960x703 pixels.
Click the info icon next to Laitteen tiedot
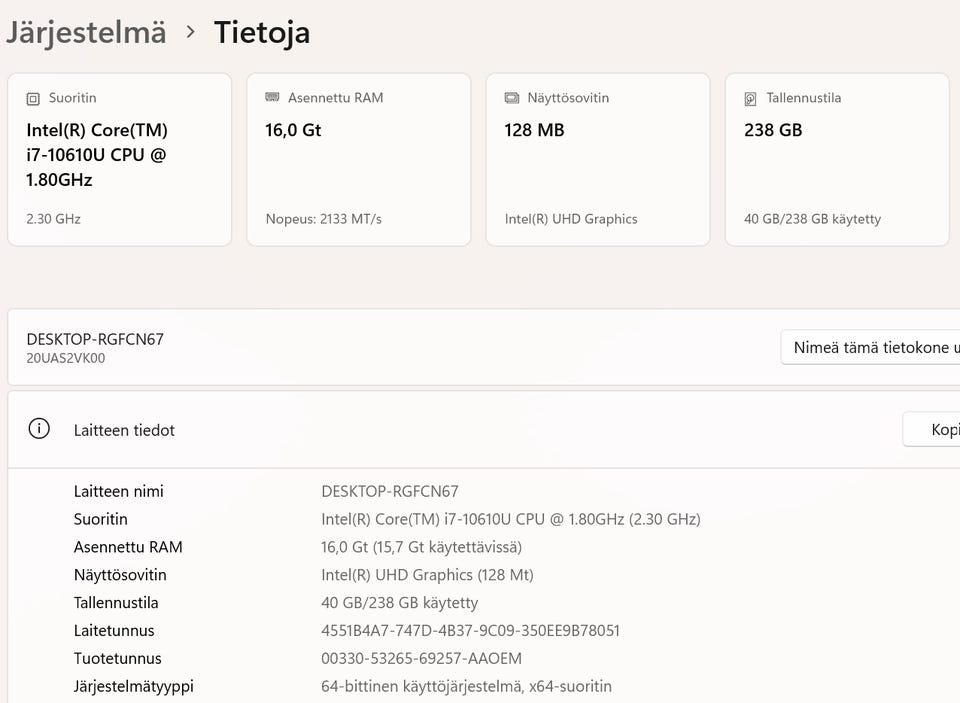(39, 429)
